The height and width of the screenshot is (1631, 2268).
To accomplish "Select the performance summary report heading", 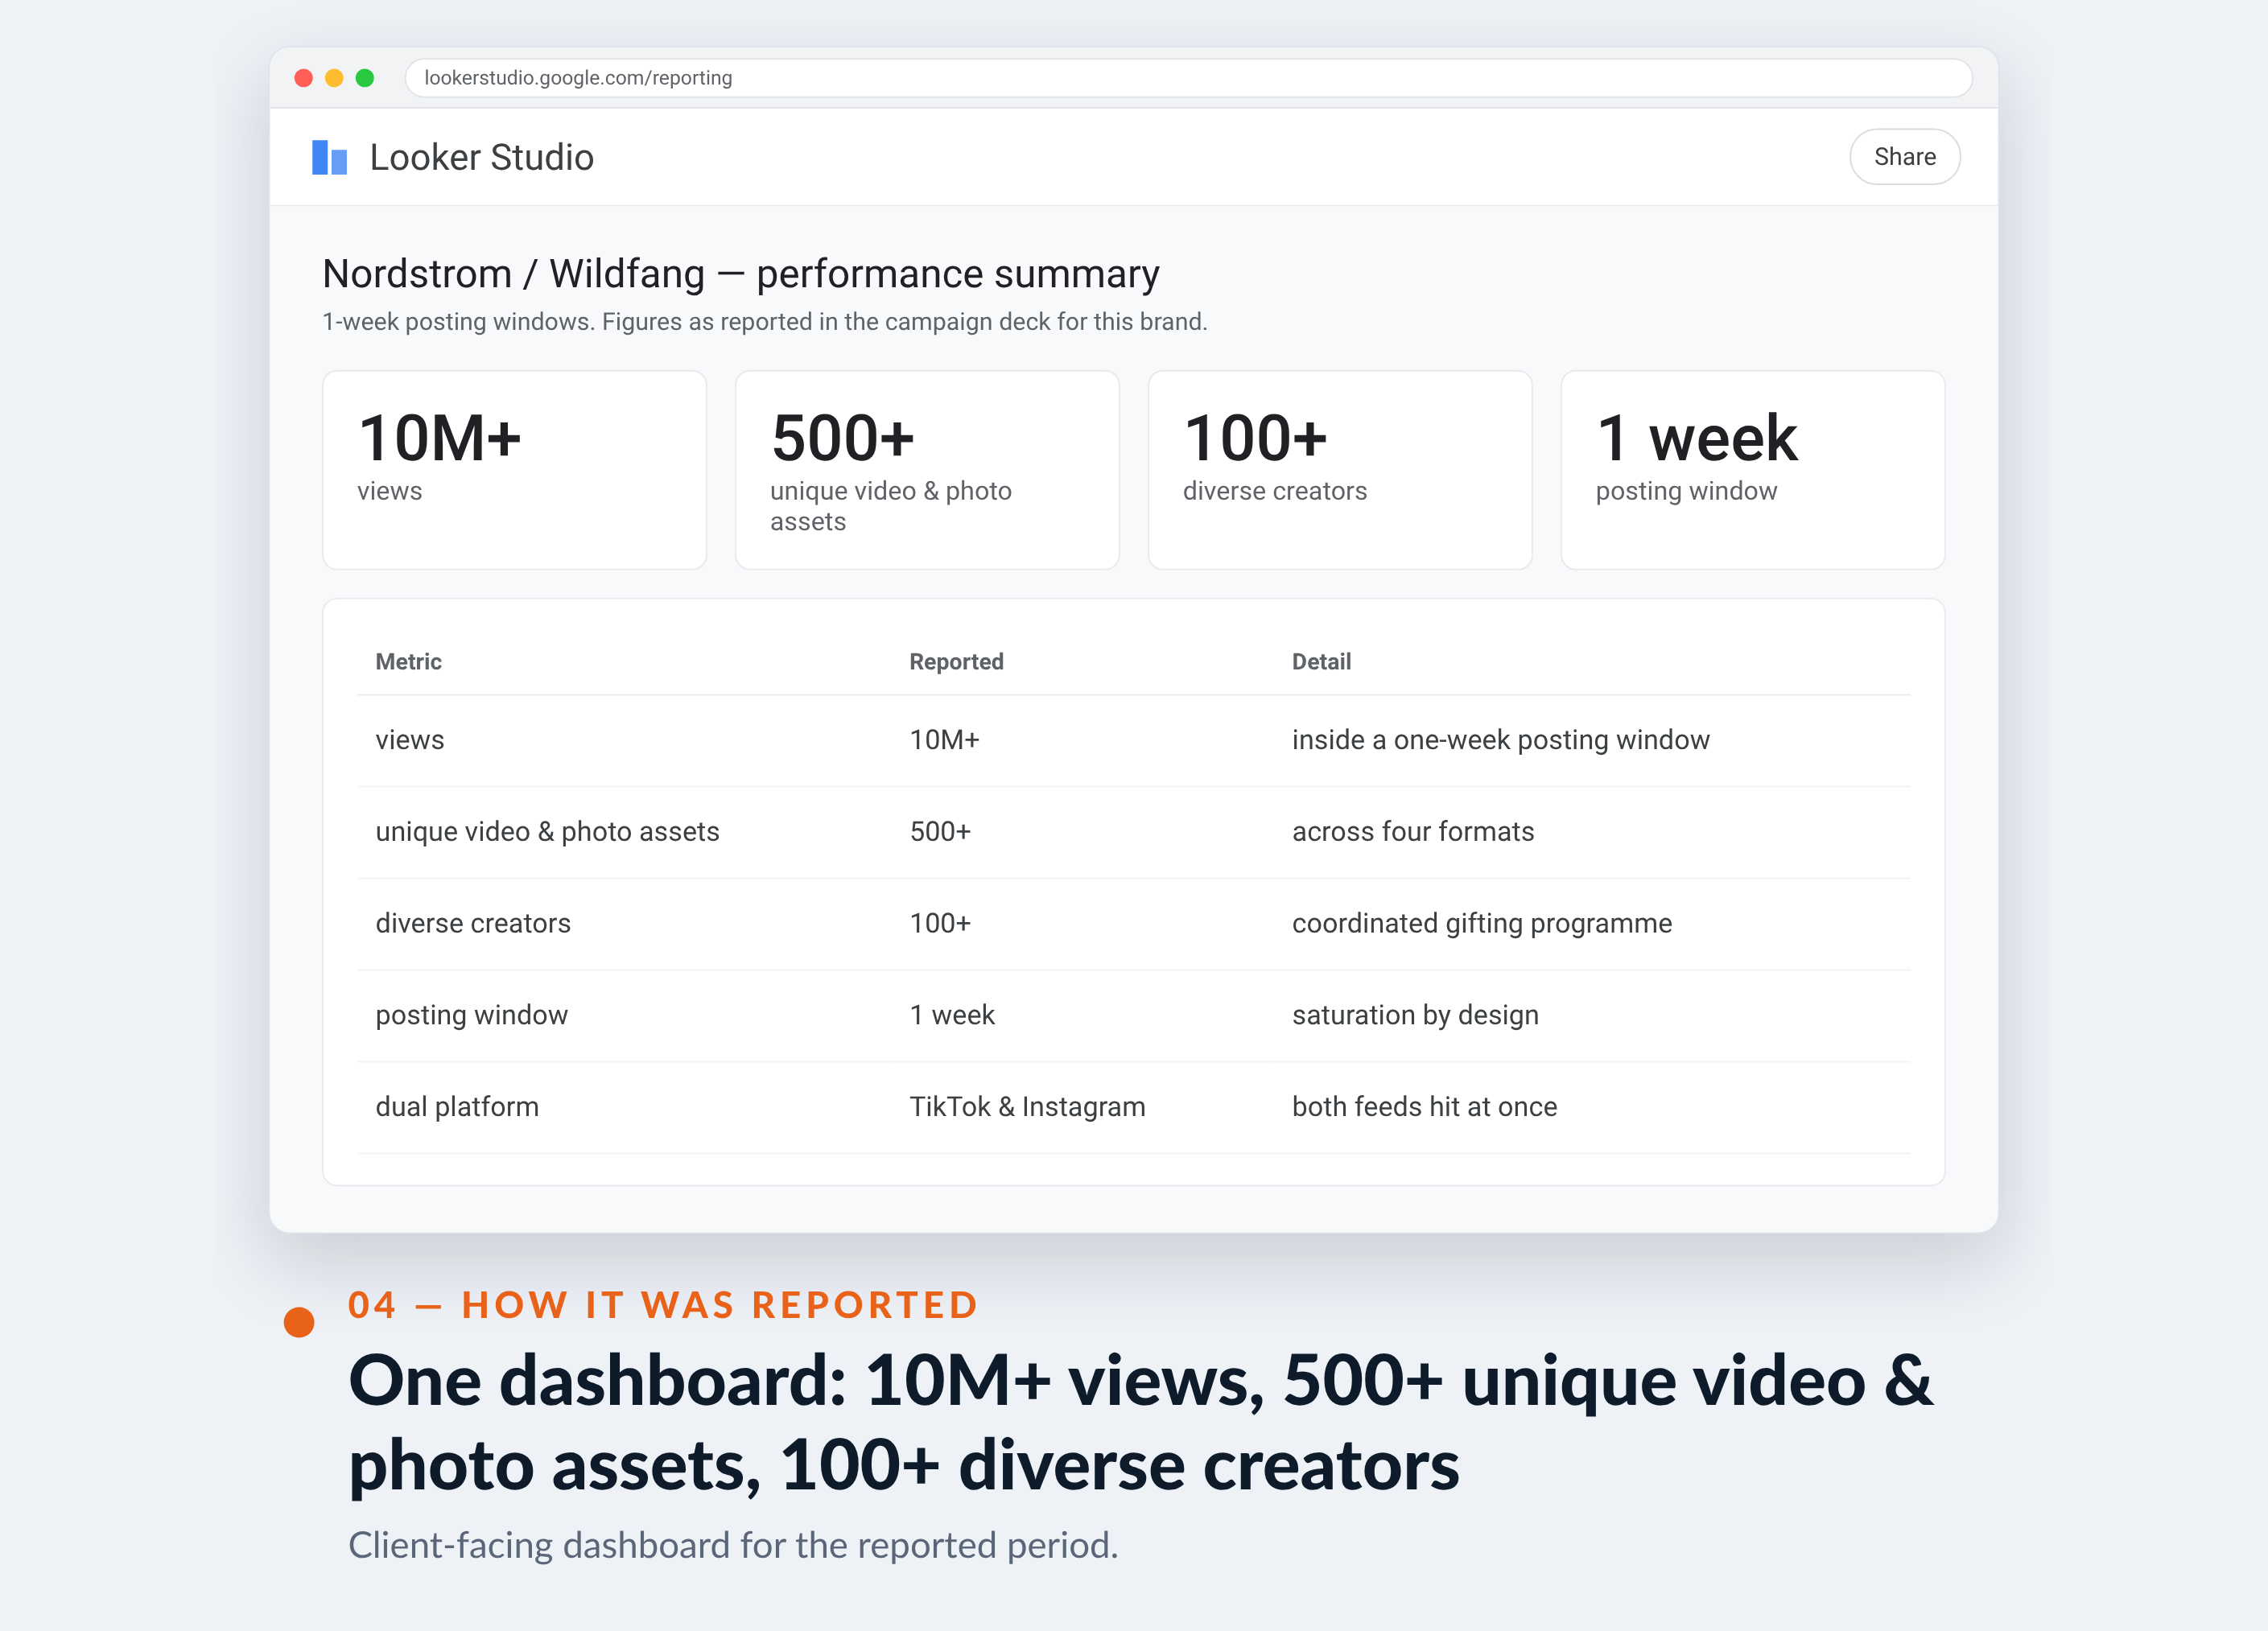I will click(x=741, y=273).
